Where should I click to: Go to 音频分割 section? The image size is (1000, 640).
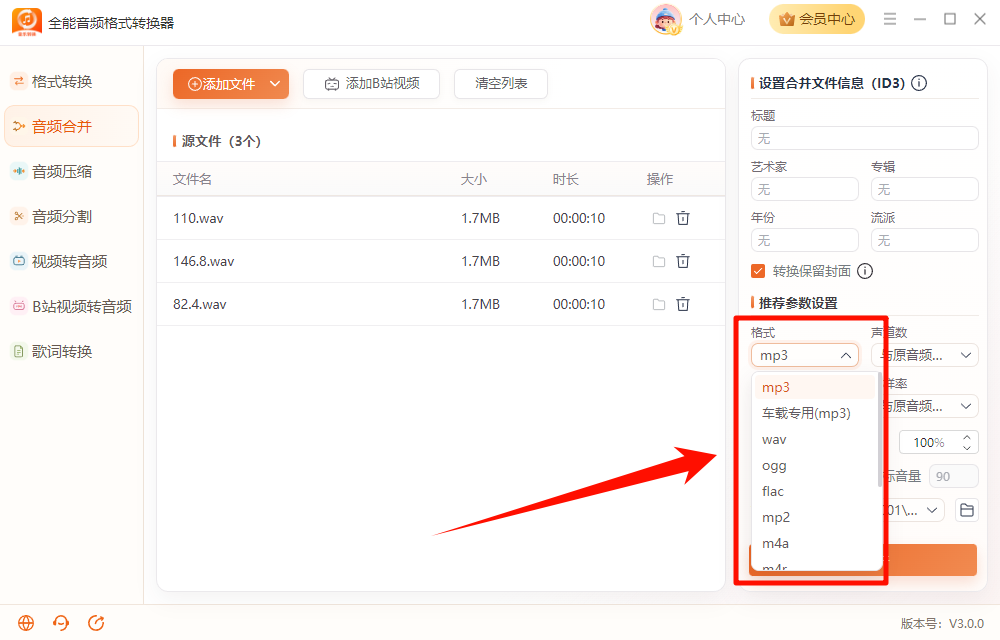click(71, 217)
